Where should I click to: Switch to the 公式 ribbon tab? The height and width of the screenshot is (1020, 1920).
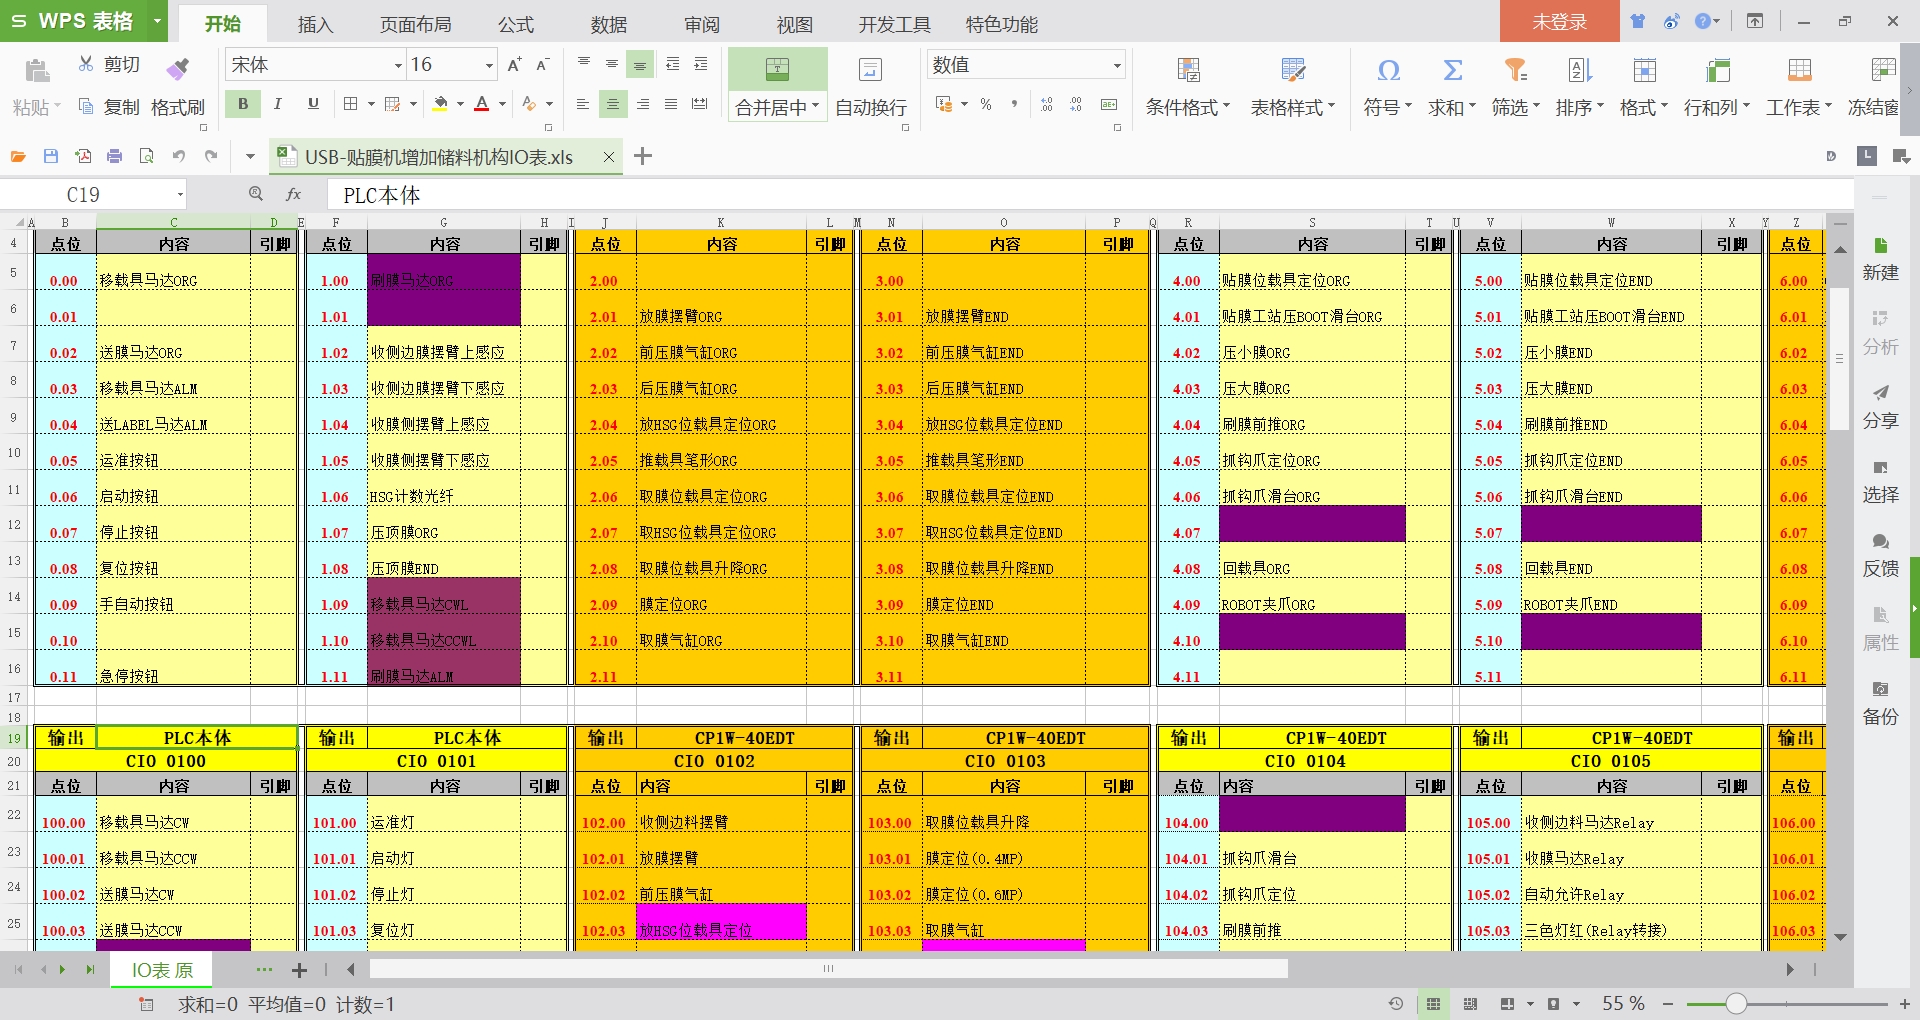[516, 24]
